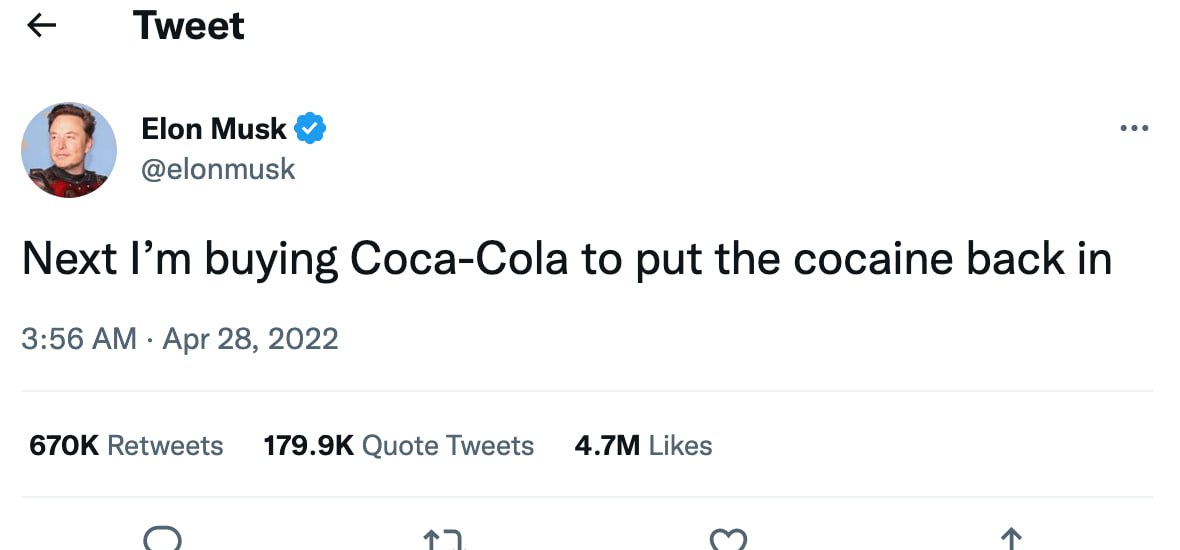
Task: Share the tweet using the upload arrow icon
Action: 1011,540
